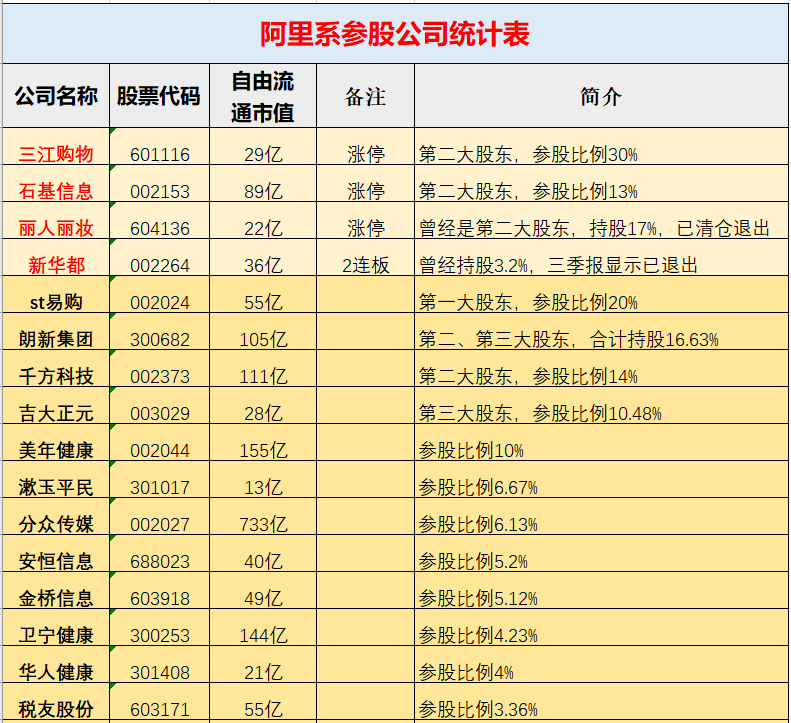Select the st易购 company cell
The width and height of the screenshot is (791, 723).
56,294
